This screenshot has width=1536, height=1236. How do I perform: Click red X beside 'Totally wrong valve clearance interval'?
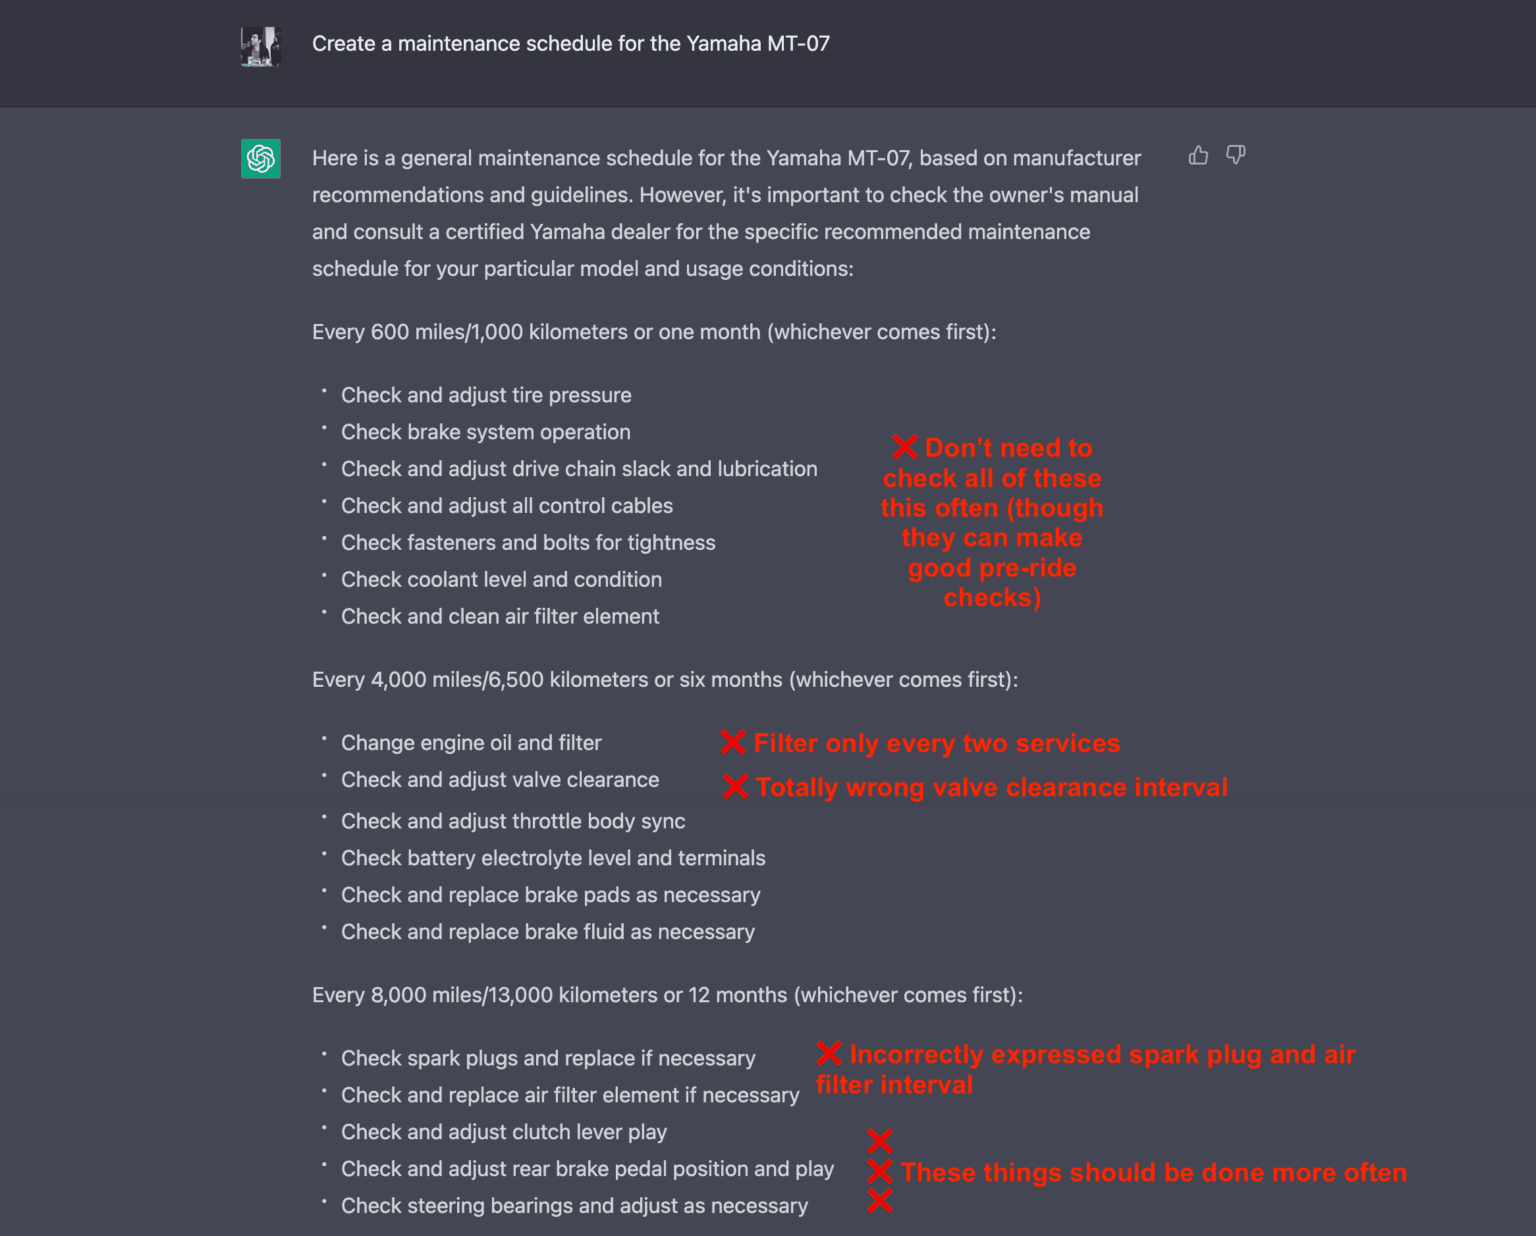pos(735,787)
